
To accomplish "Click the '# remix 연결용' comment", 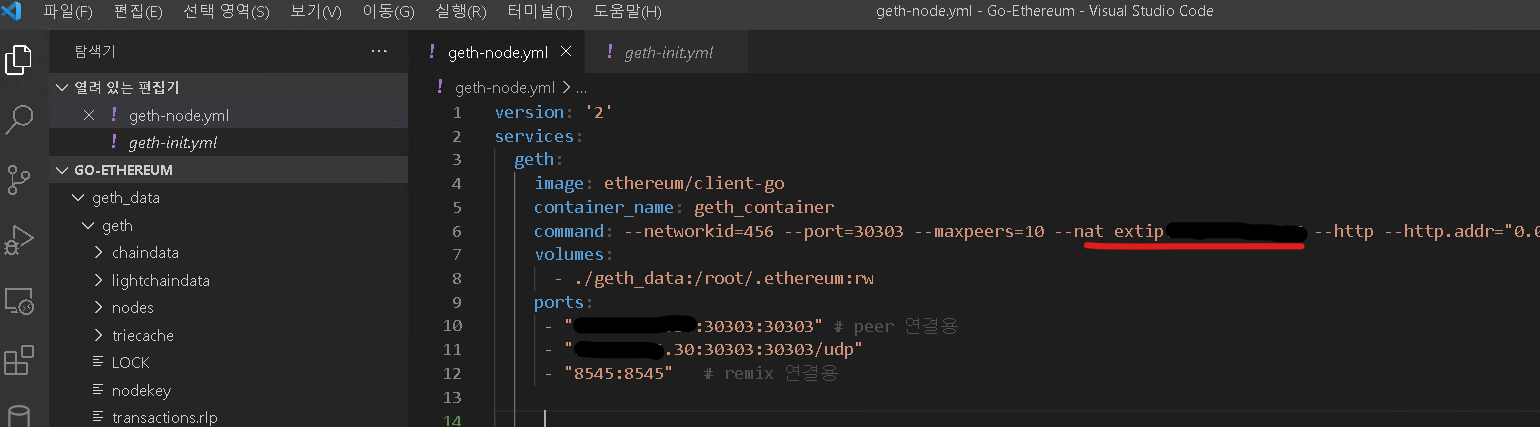I will click(x=770, y=373).
